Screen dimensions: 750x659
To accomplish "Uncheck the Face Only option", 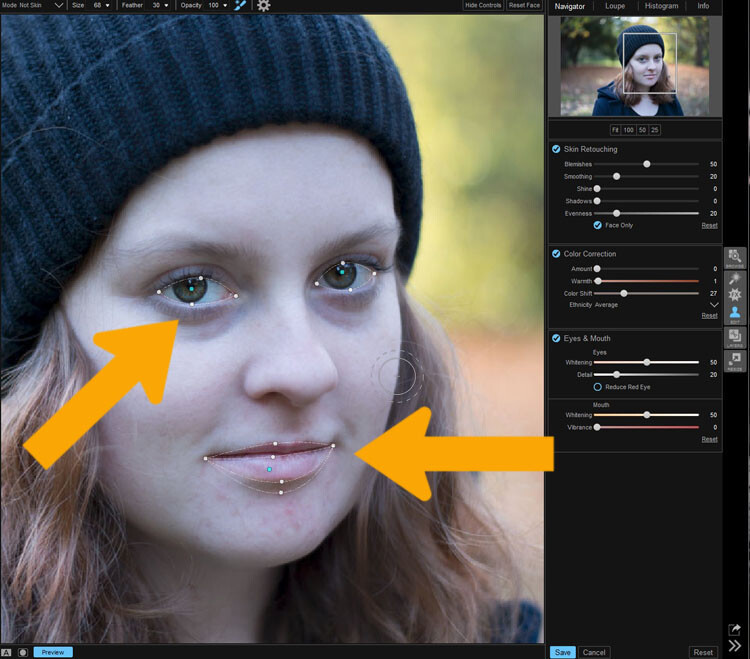I will pyautogui.click(x=597, y=225).
